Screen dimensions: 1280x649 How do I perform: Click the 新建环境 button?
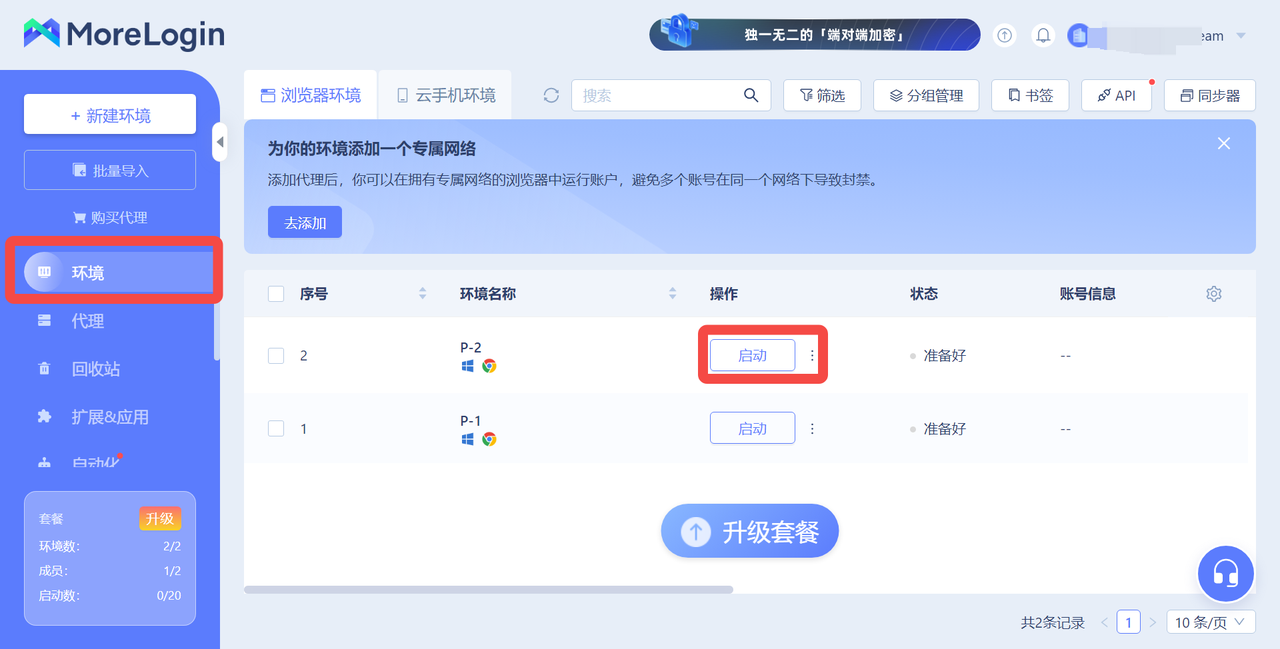point(110,115)
